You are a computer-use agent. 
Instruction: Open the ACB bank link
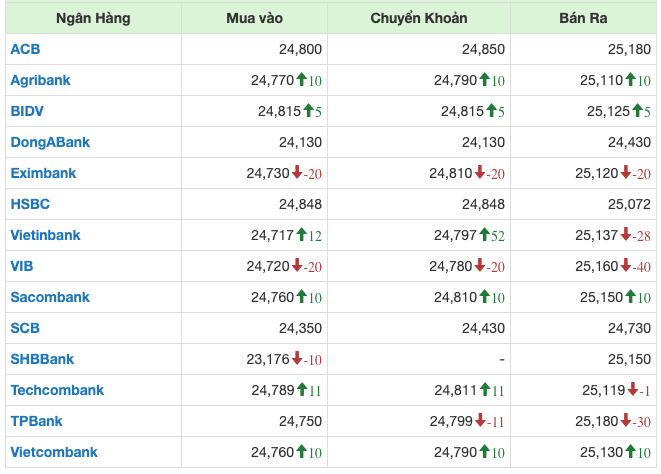point(25,49)
